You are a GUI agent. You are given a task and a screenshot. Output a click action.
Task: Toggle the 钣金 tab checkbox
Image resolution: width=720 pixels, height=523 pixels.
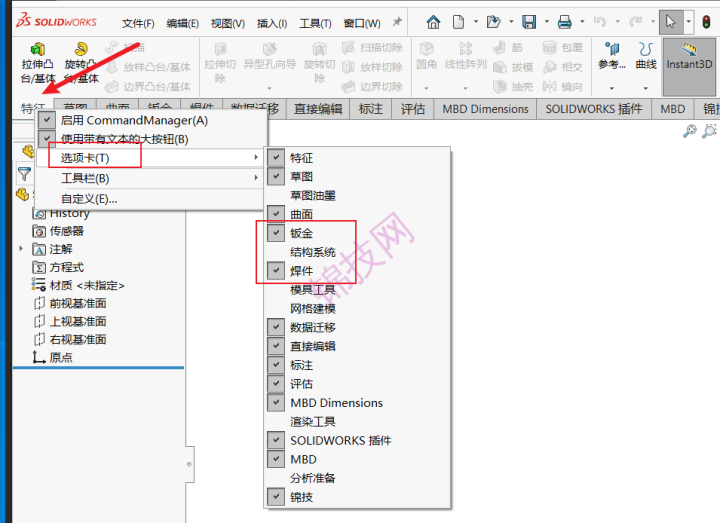click(x=276, y=233)
